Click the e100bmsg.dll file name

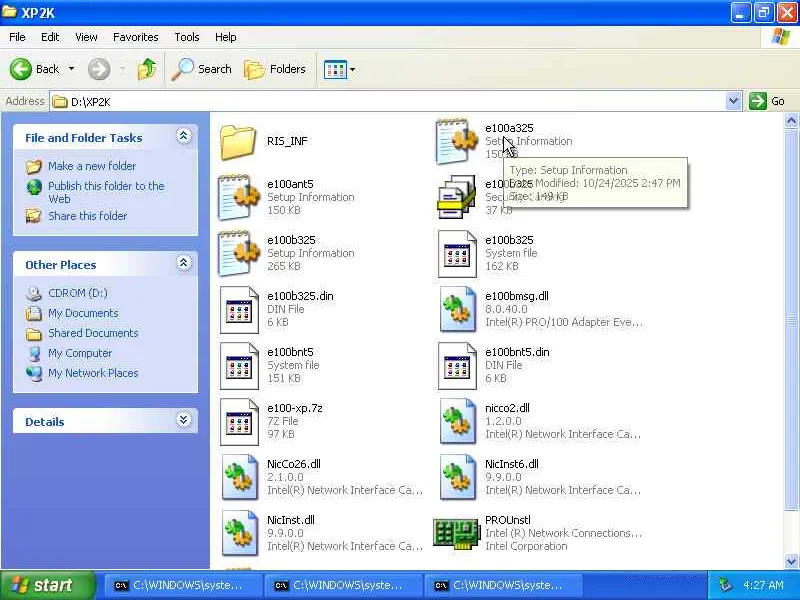(x=516, y=296)
